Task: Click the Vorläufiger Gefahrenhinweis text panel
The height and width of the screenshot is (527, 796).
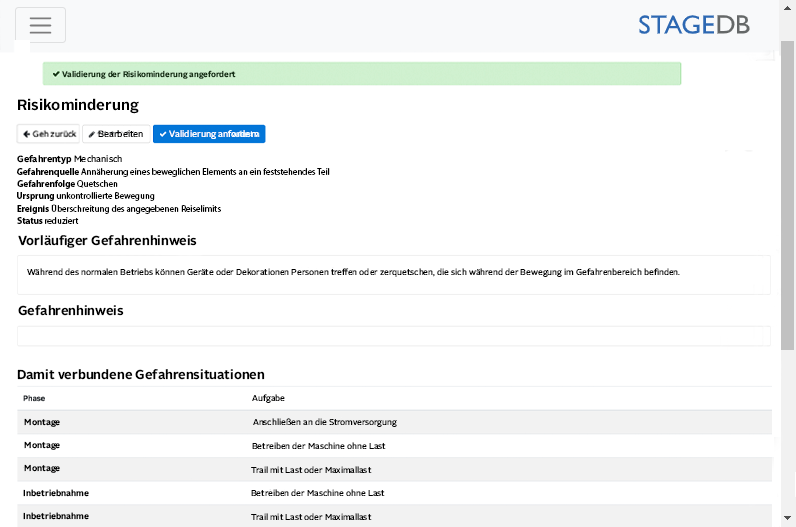Action: (x=393, y=273)
